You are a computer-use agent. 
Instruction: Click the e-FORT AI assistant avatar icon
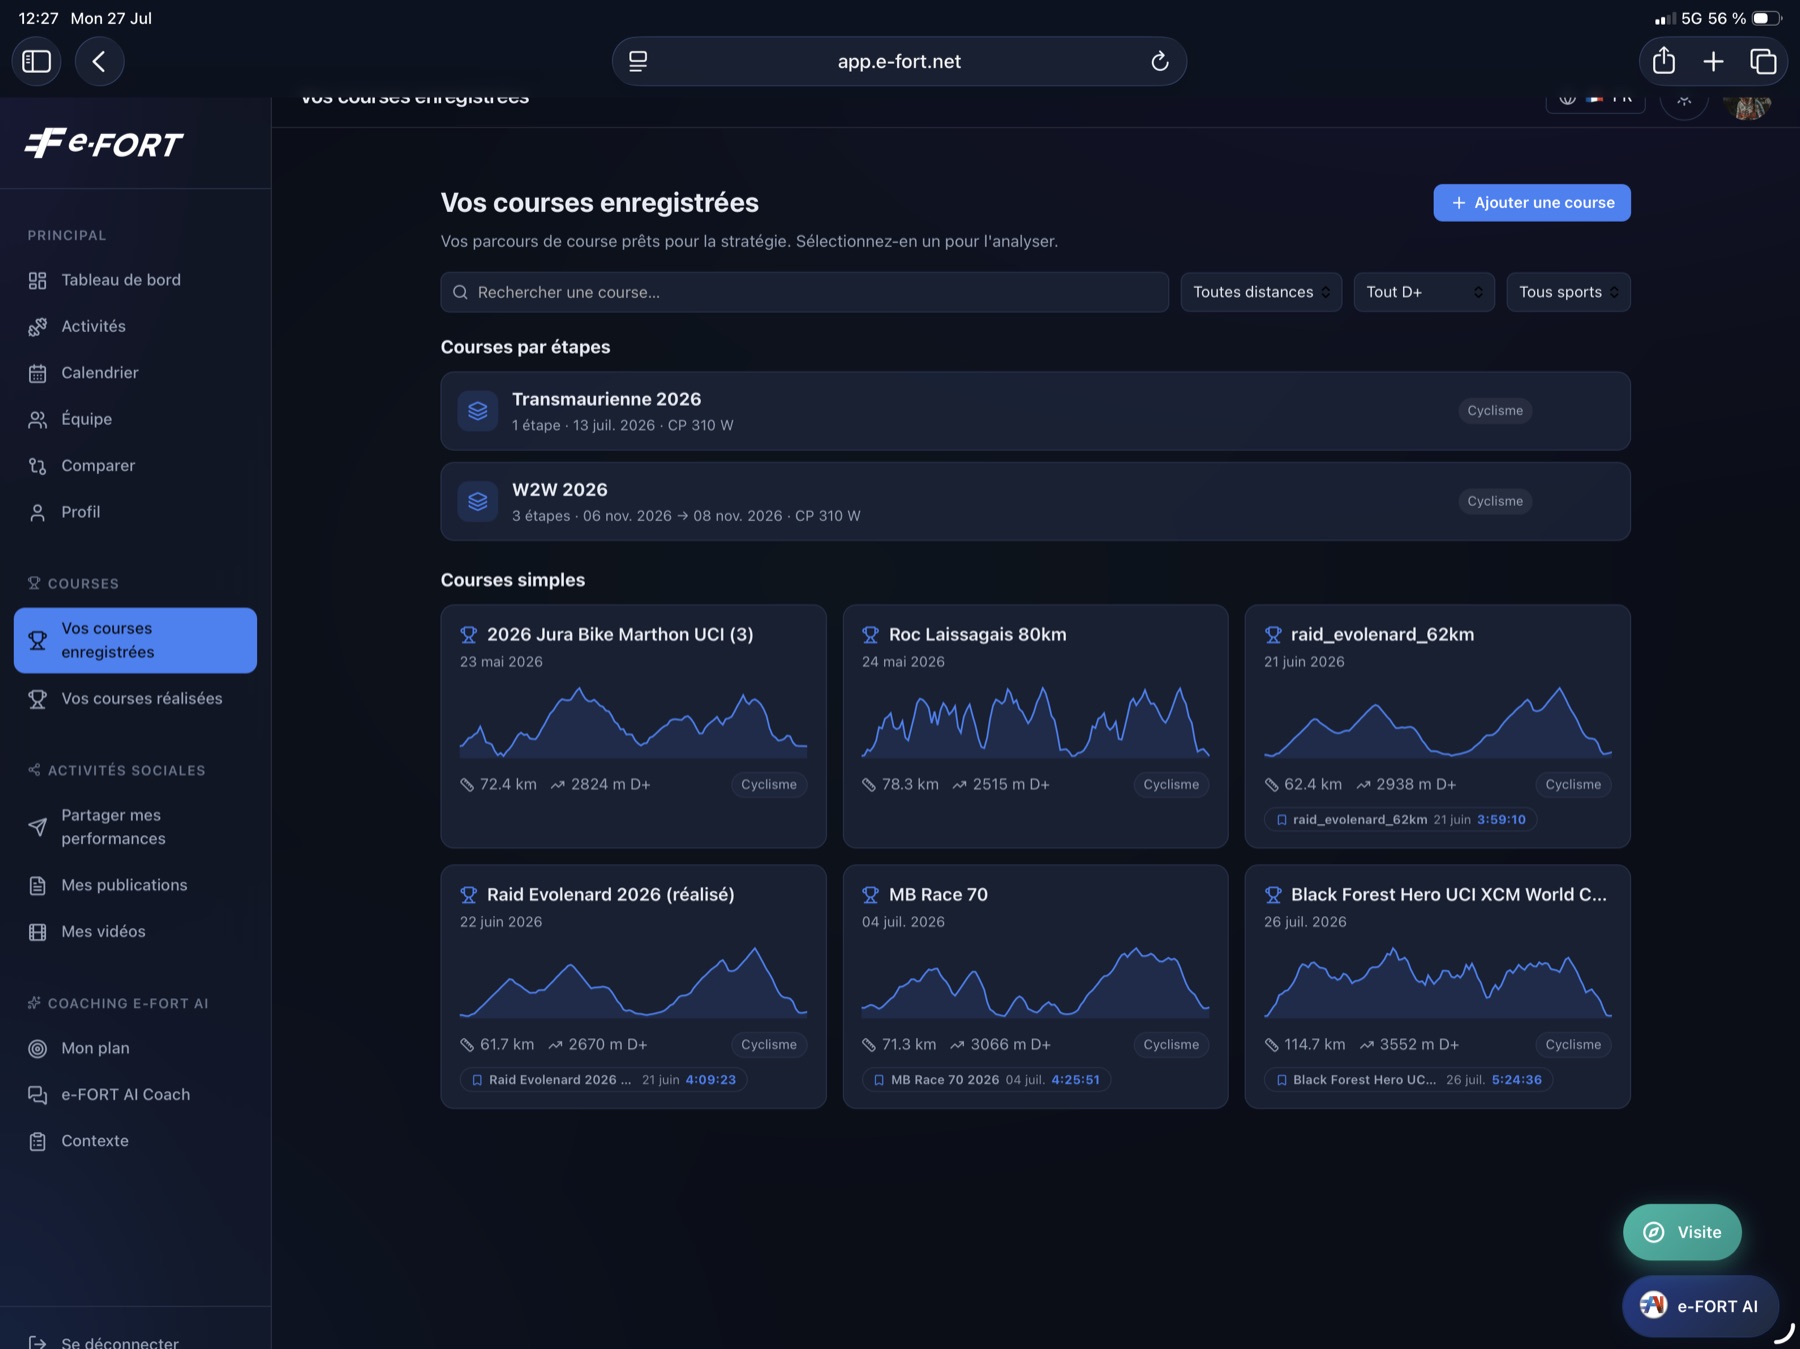pyautogui.click(x=1653, y=1306)
